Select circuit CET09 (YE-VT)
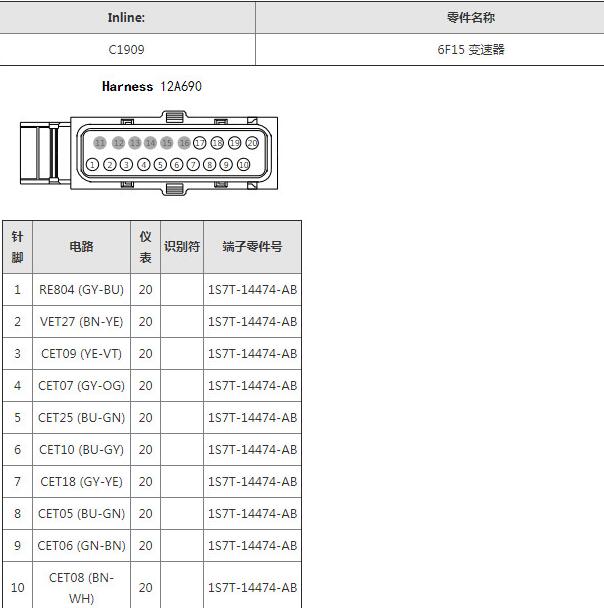Viewport: 604px width, 608px height. (x=81, y=354)
